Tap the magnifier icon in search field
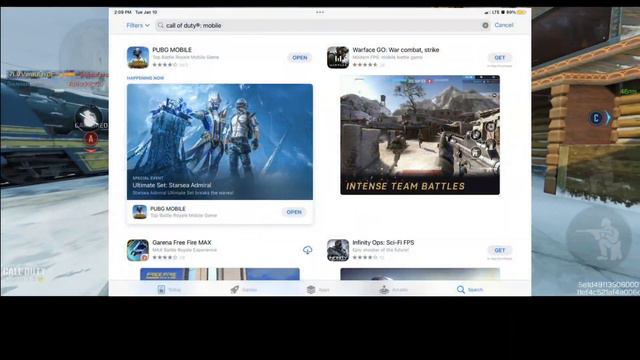Viewport: 640px width, 360px height. click(160, 25)
